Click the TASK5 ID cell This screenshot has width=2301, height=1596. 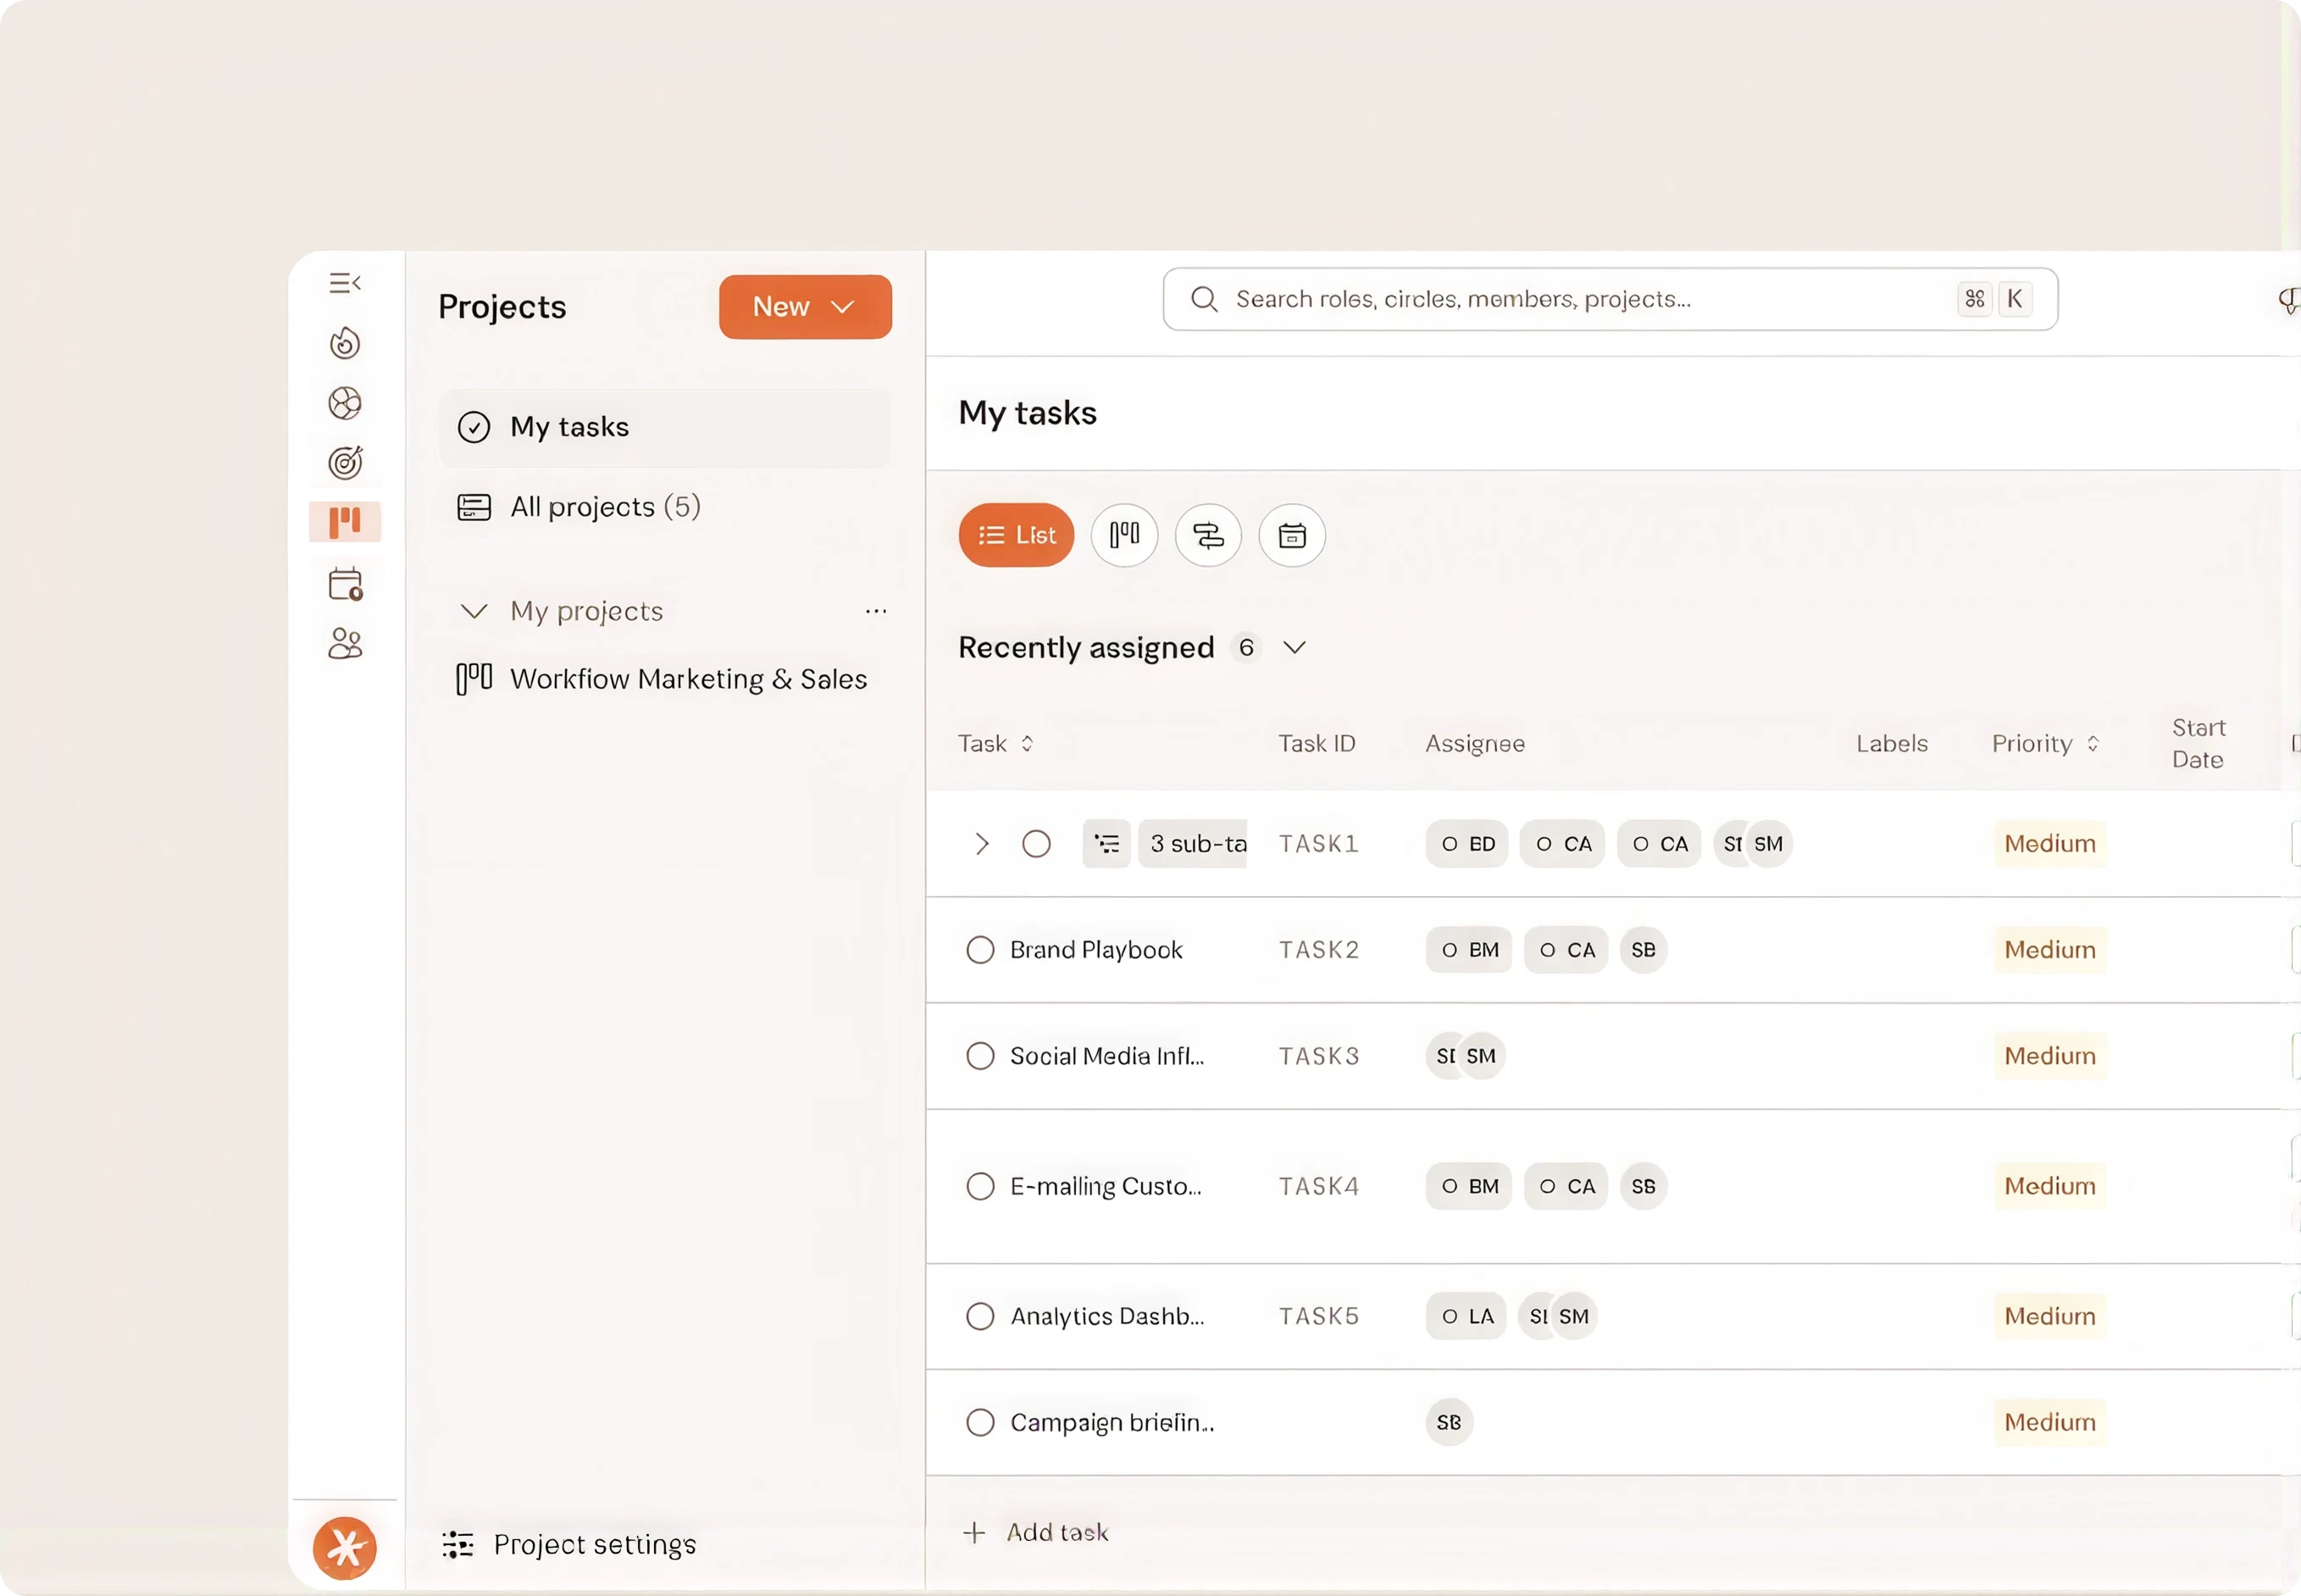[x=1319, y=1316]
